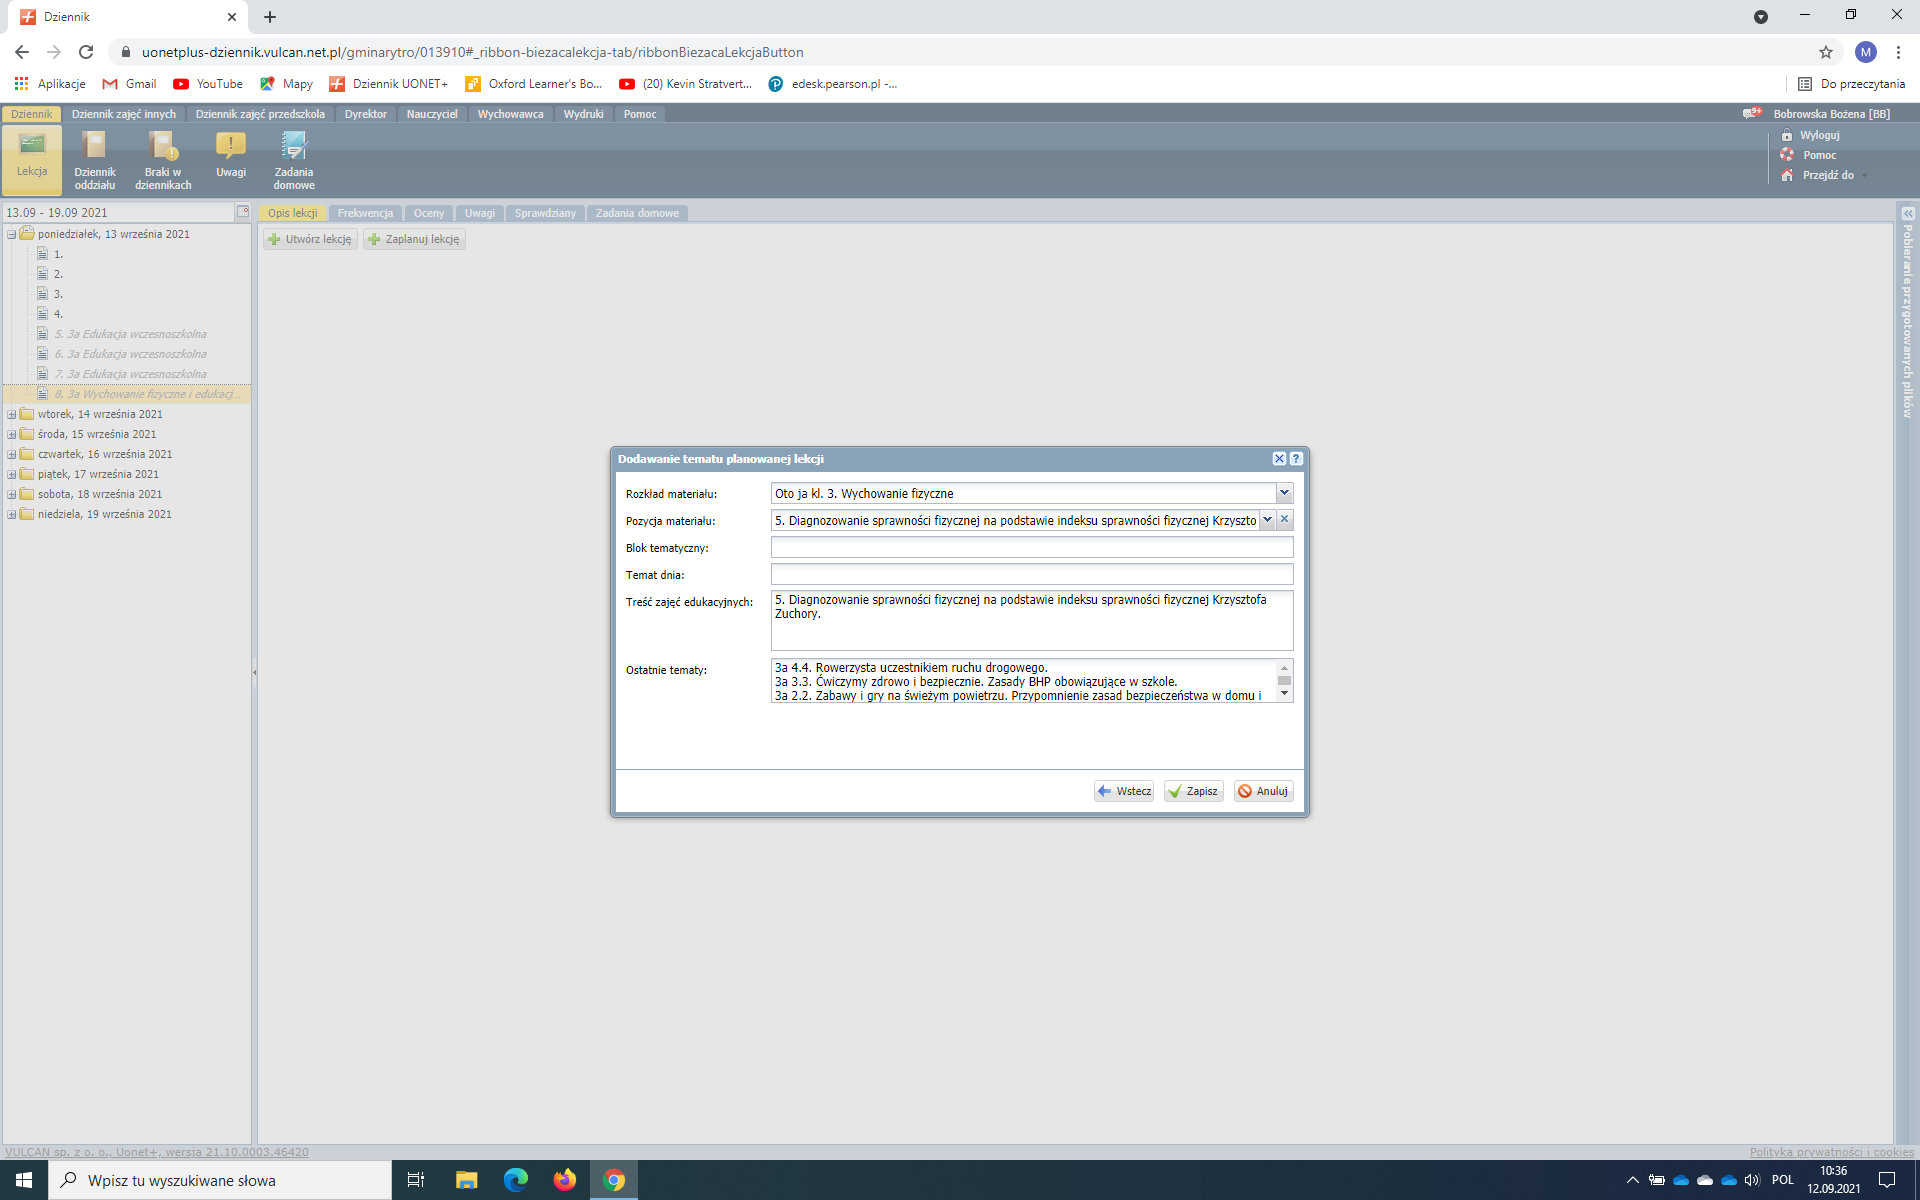The height and width of the screenshot is (1200, 1920).
Task: Open the Wychowawca menu tab
Action: click(510, 114)
